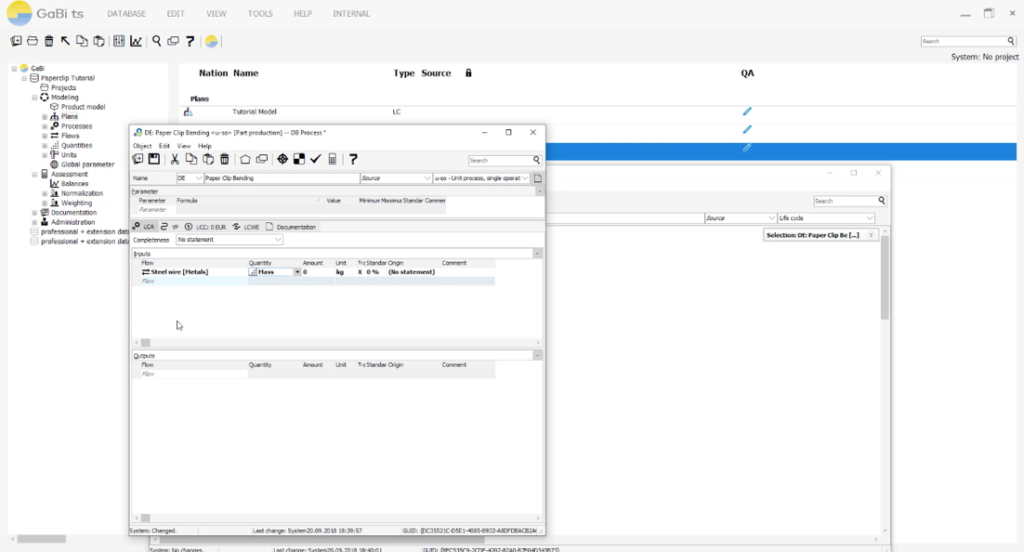Collapse the Paperclip Tutorial database node
This screenshot has width=1024, height=552.
[x=25, y=78]
